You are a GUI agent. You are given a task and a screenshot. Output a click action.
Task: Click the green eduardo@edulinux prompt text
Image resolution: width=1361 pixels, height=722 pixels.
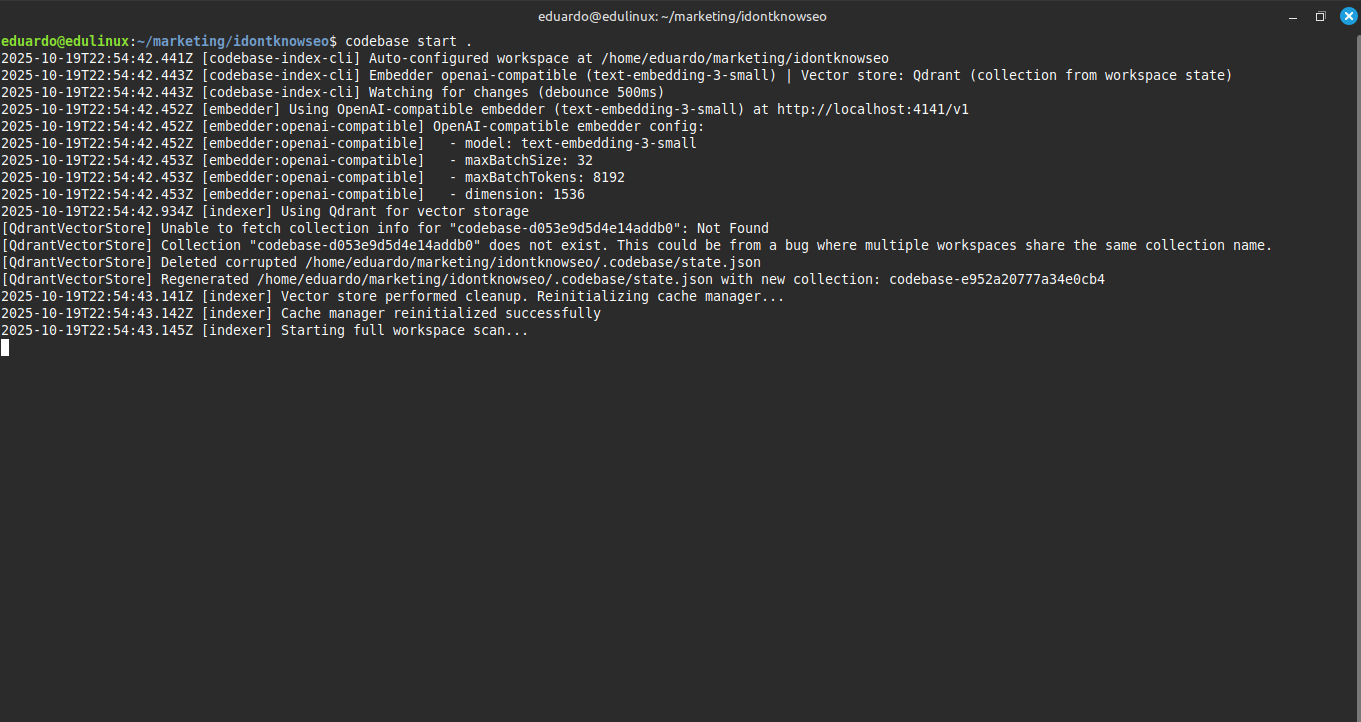point(65,41)
